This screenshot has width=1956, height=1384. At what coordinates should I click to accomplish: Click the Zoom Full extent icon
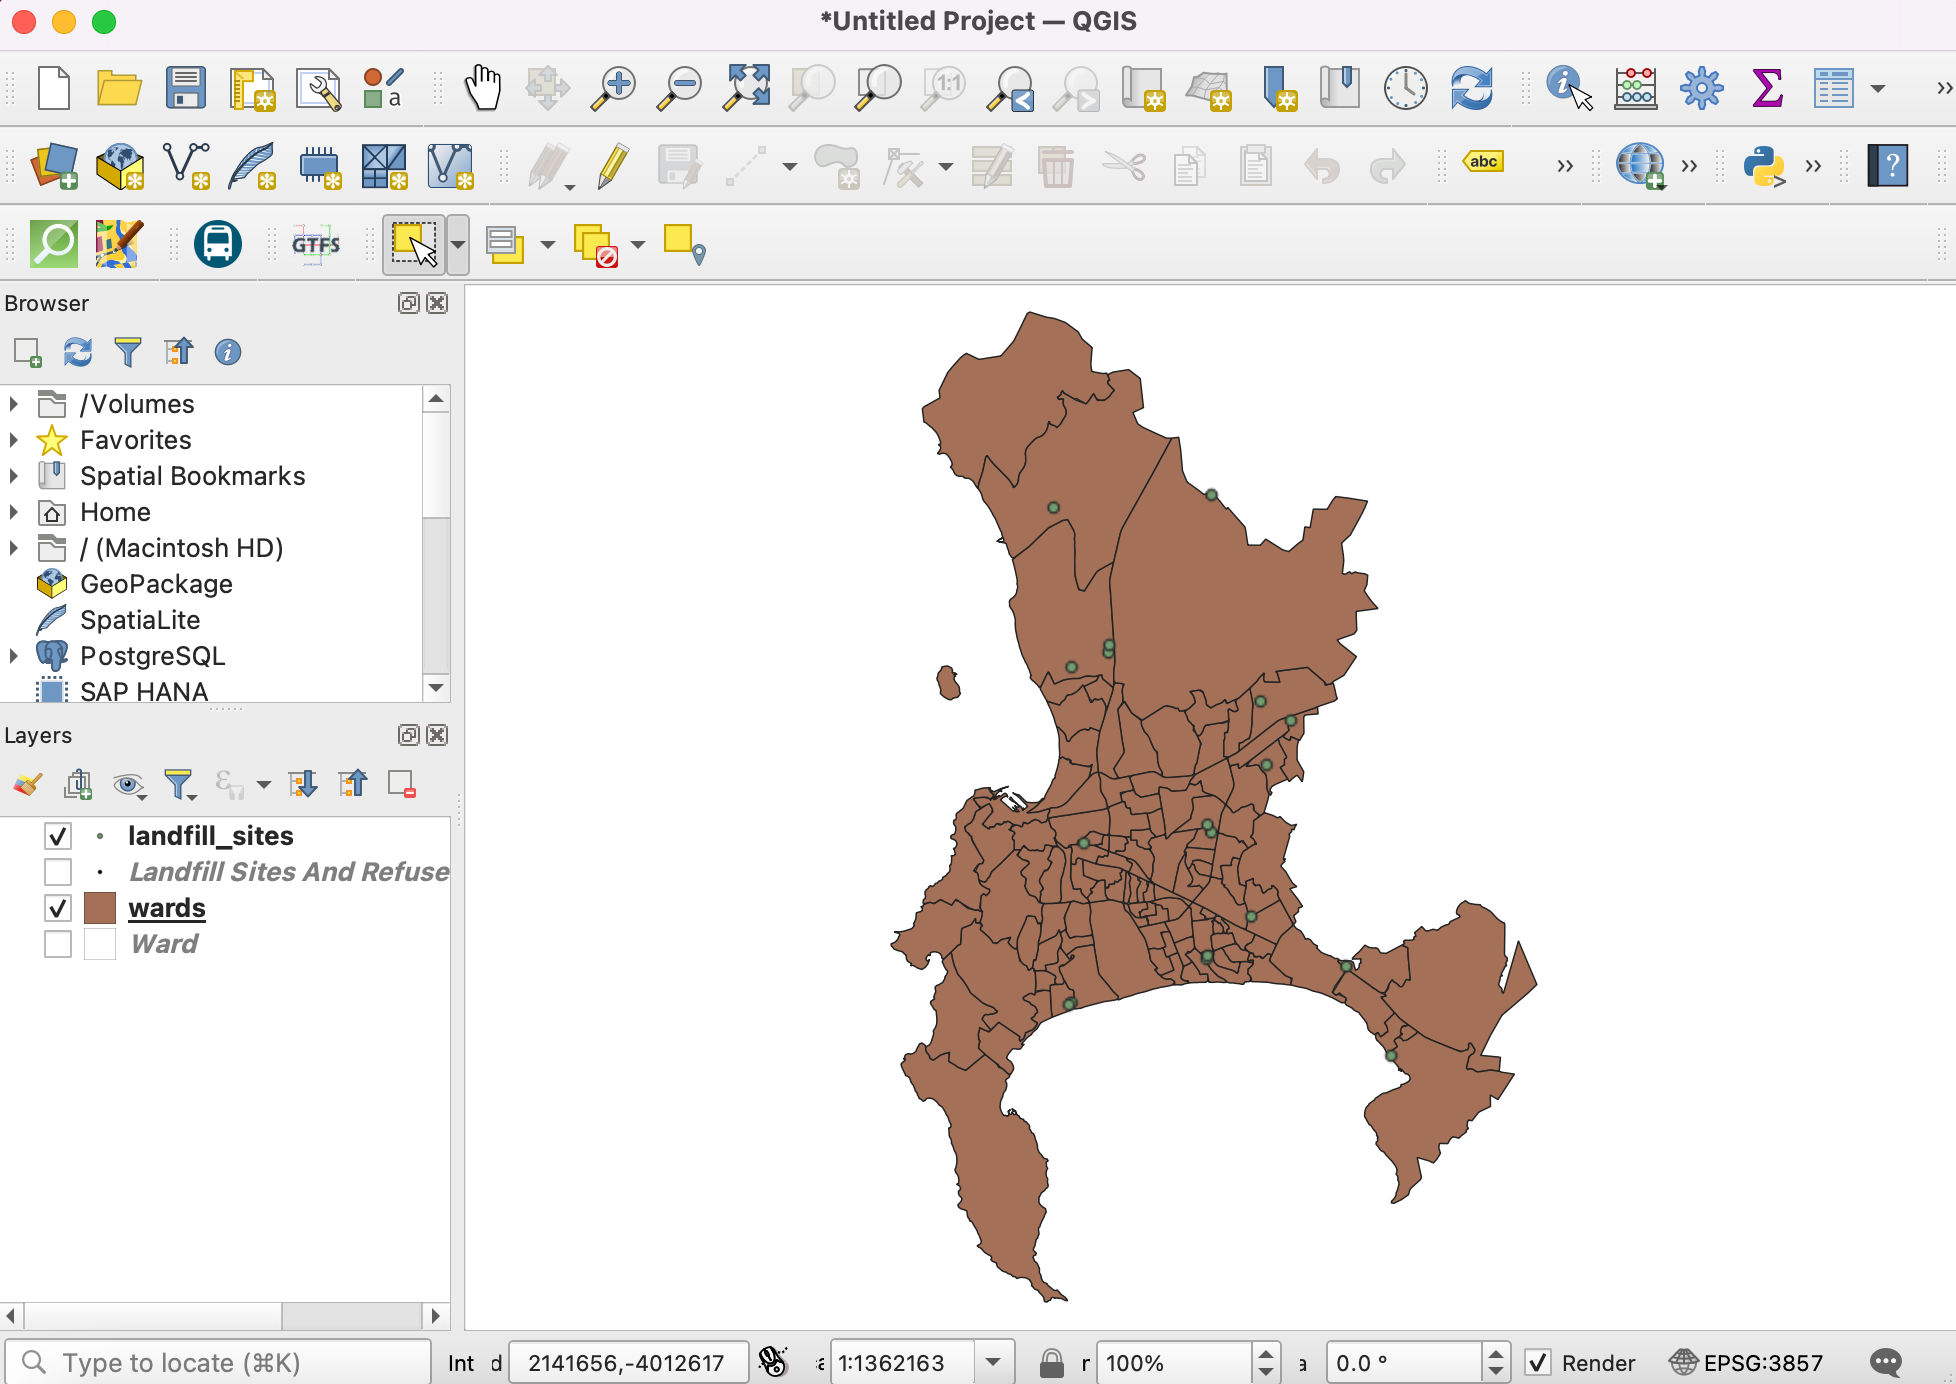click(747, 88)
